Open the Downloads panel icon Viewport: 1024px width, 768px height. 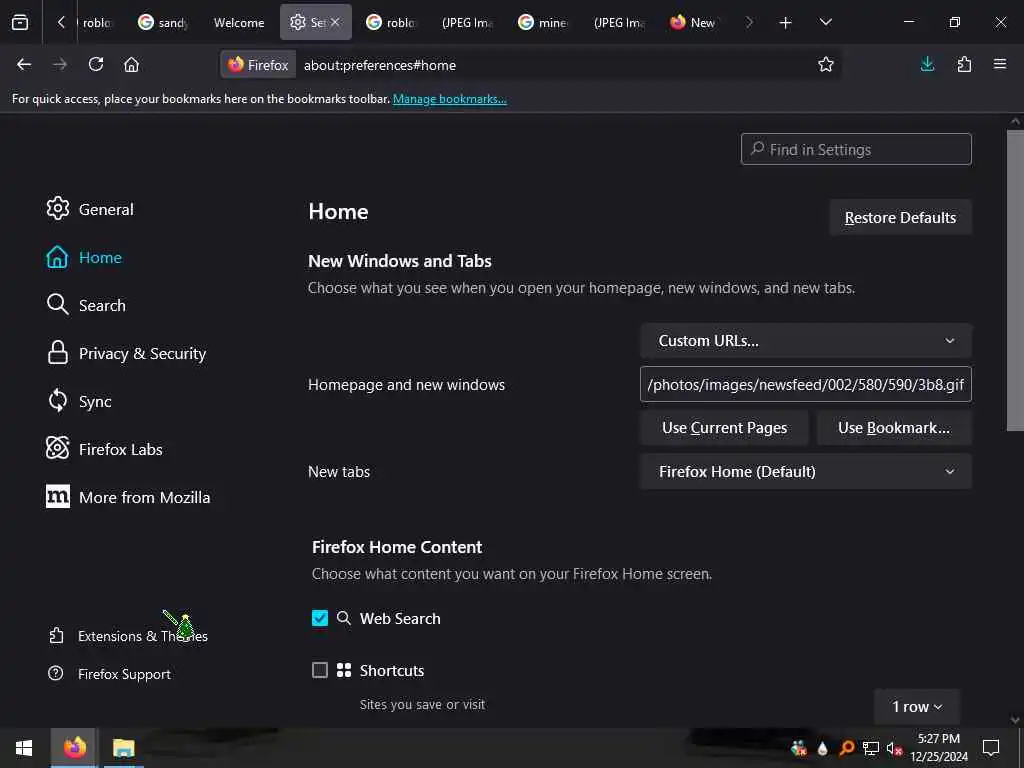[x=927, y=64]
